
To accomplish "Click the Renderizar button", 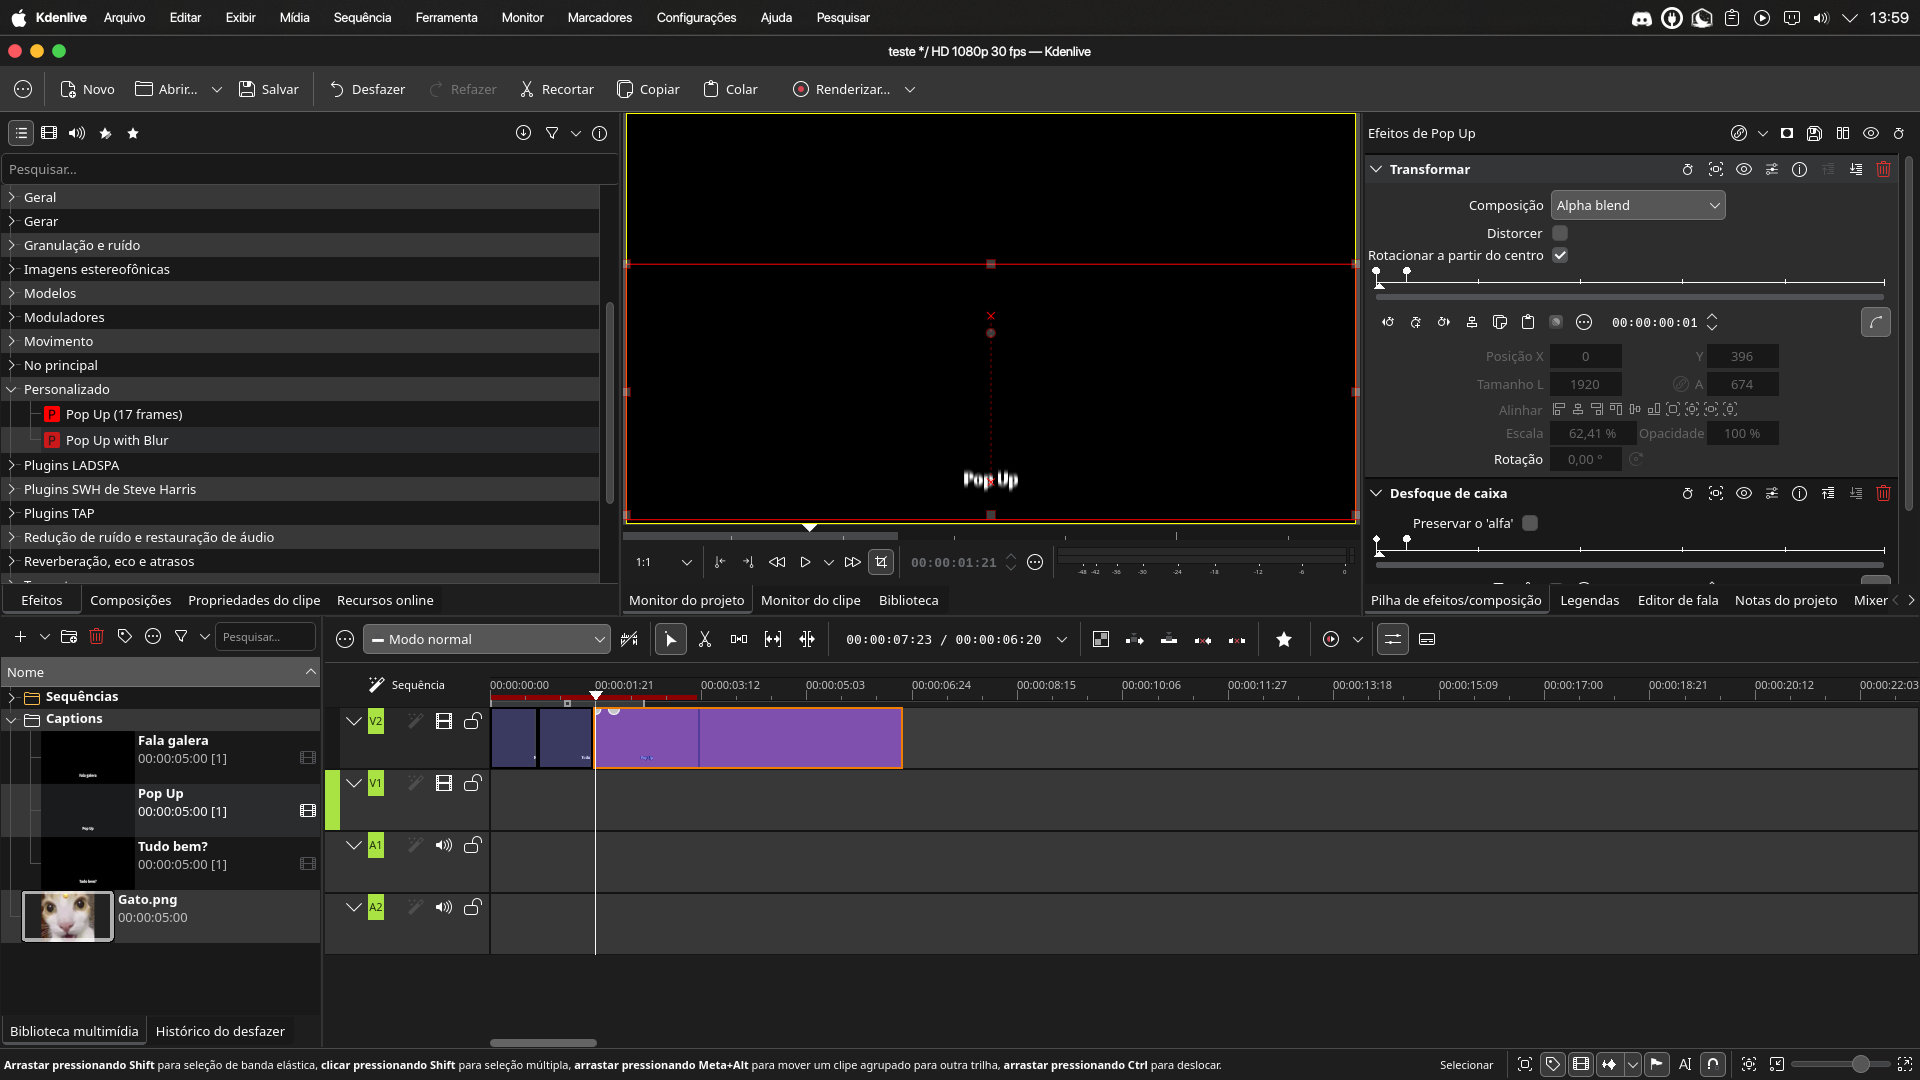I will [841, 89].
